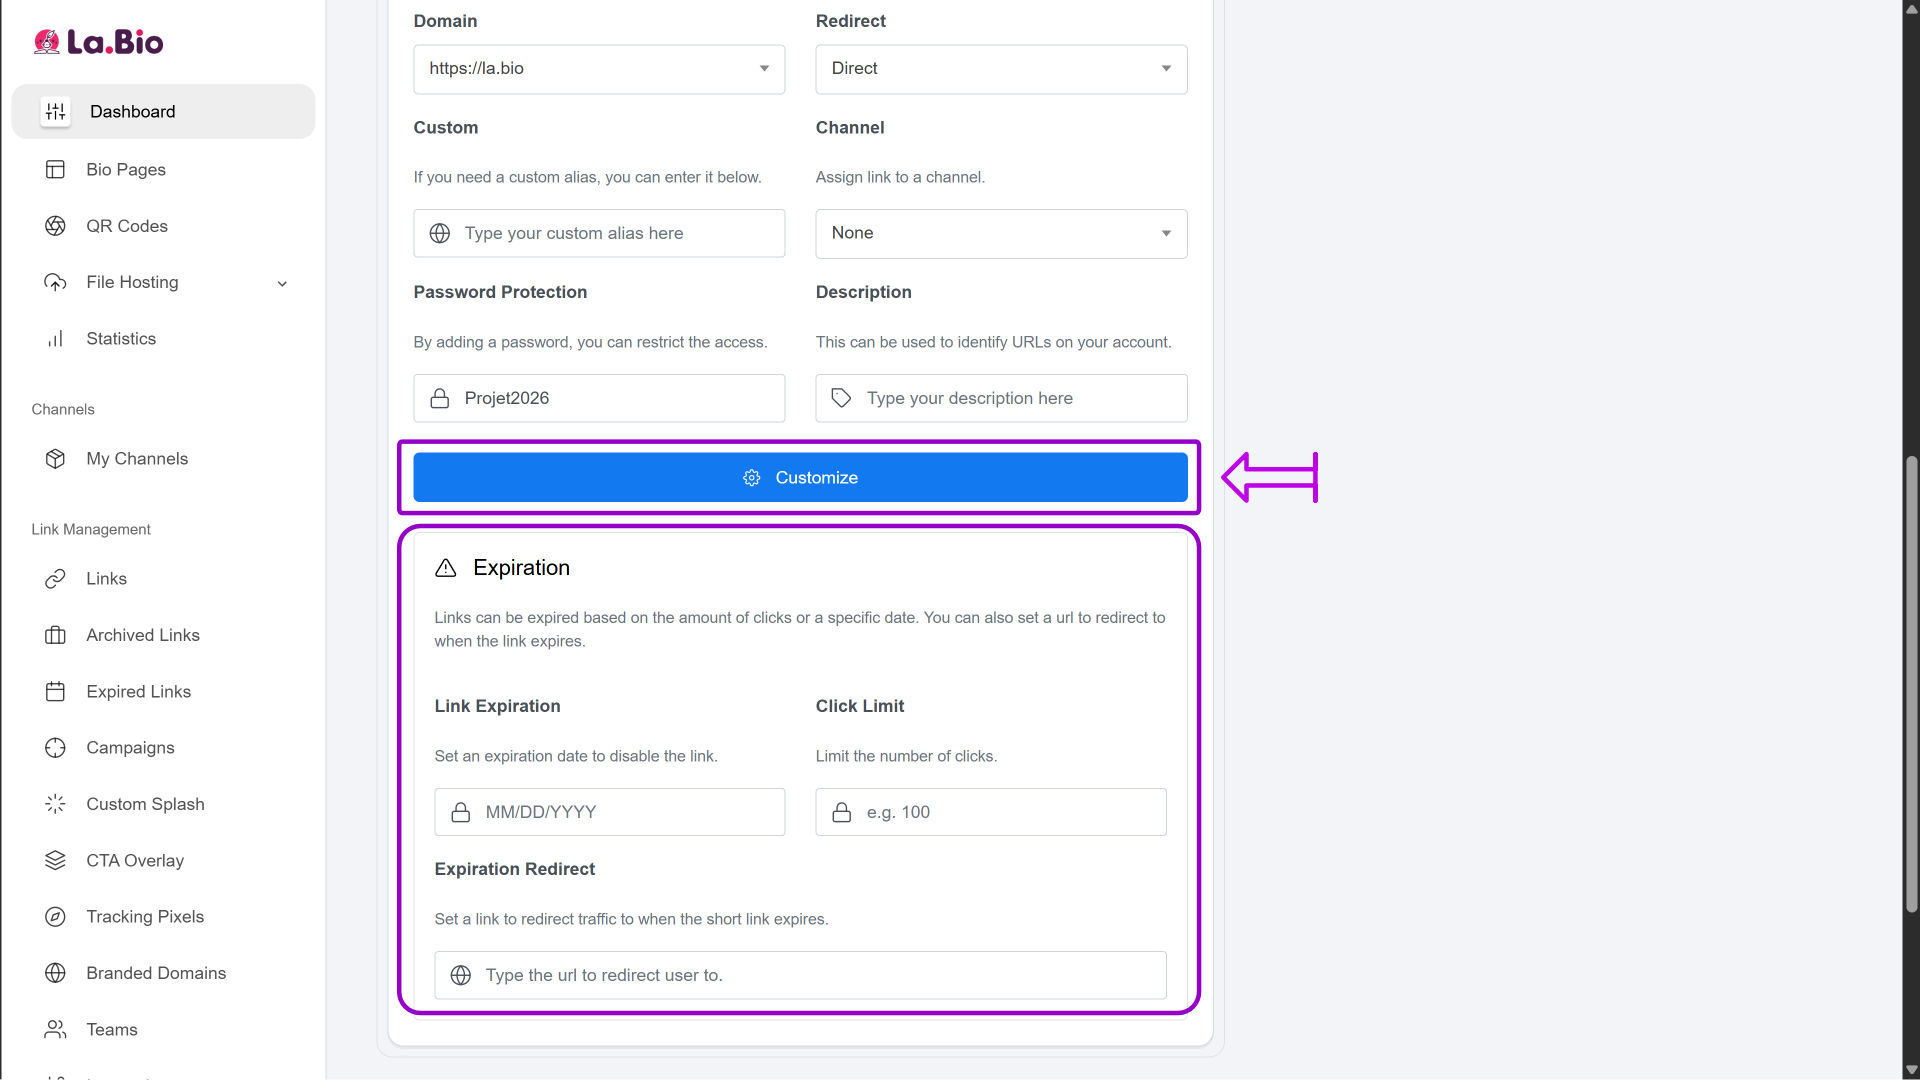Image resolution: width=1920 pixels, height=1080 pixels.
Task: Open the Branded Domains link
Action: [x=156, y=973]
